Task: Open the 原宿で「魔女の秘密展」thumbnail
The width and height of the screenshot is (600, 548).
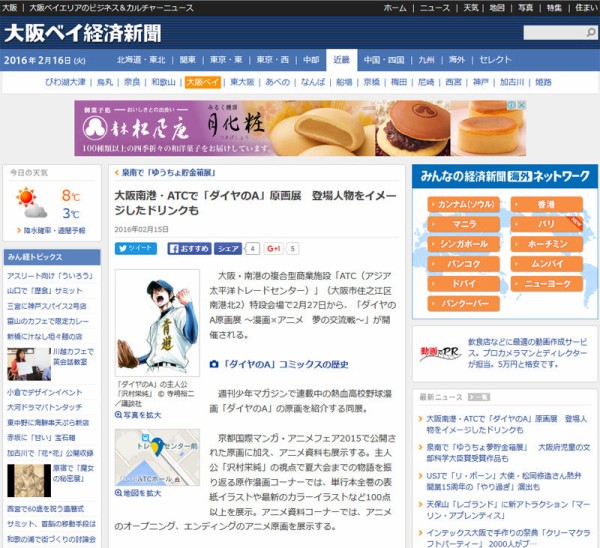Action: [29, 481]
